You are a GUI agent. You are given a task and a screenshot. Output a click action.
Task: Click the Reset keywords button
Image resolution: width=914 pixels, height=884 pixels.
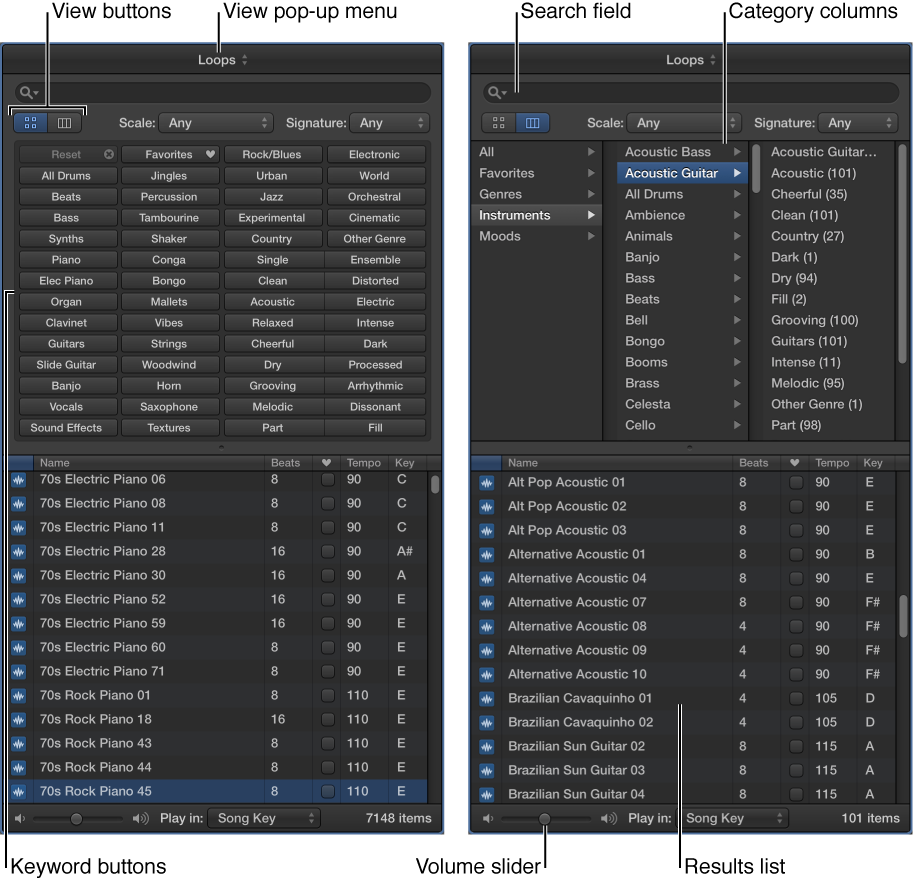pos(67,154)
